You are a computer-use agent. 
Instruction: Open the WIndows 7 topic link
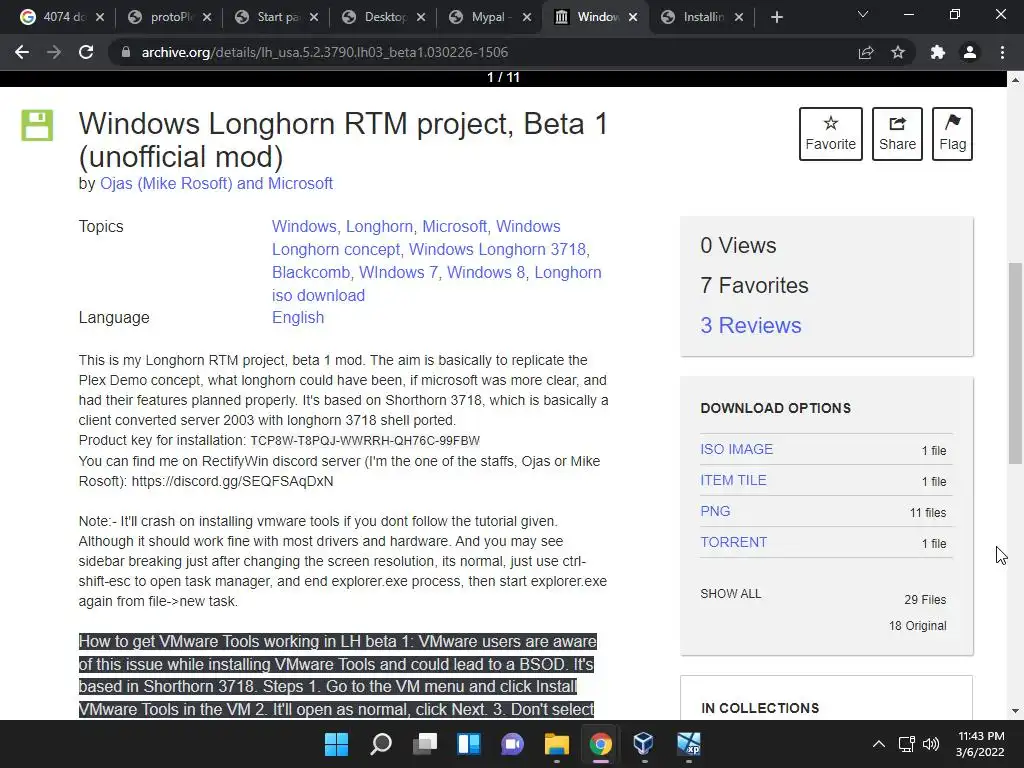(398, 272)
